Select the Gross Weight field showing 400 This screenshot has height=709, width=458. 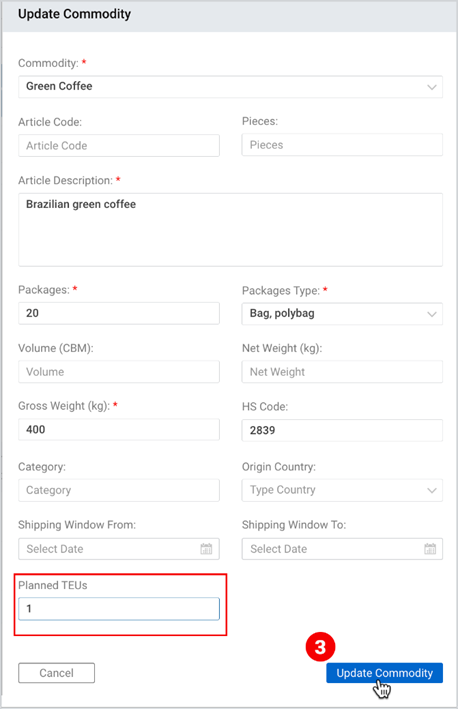click(119, 430)
